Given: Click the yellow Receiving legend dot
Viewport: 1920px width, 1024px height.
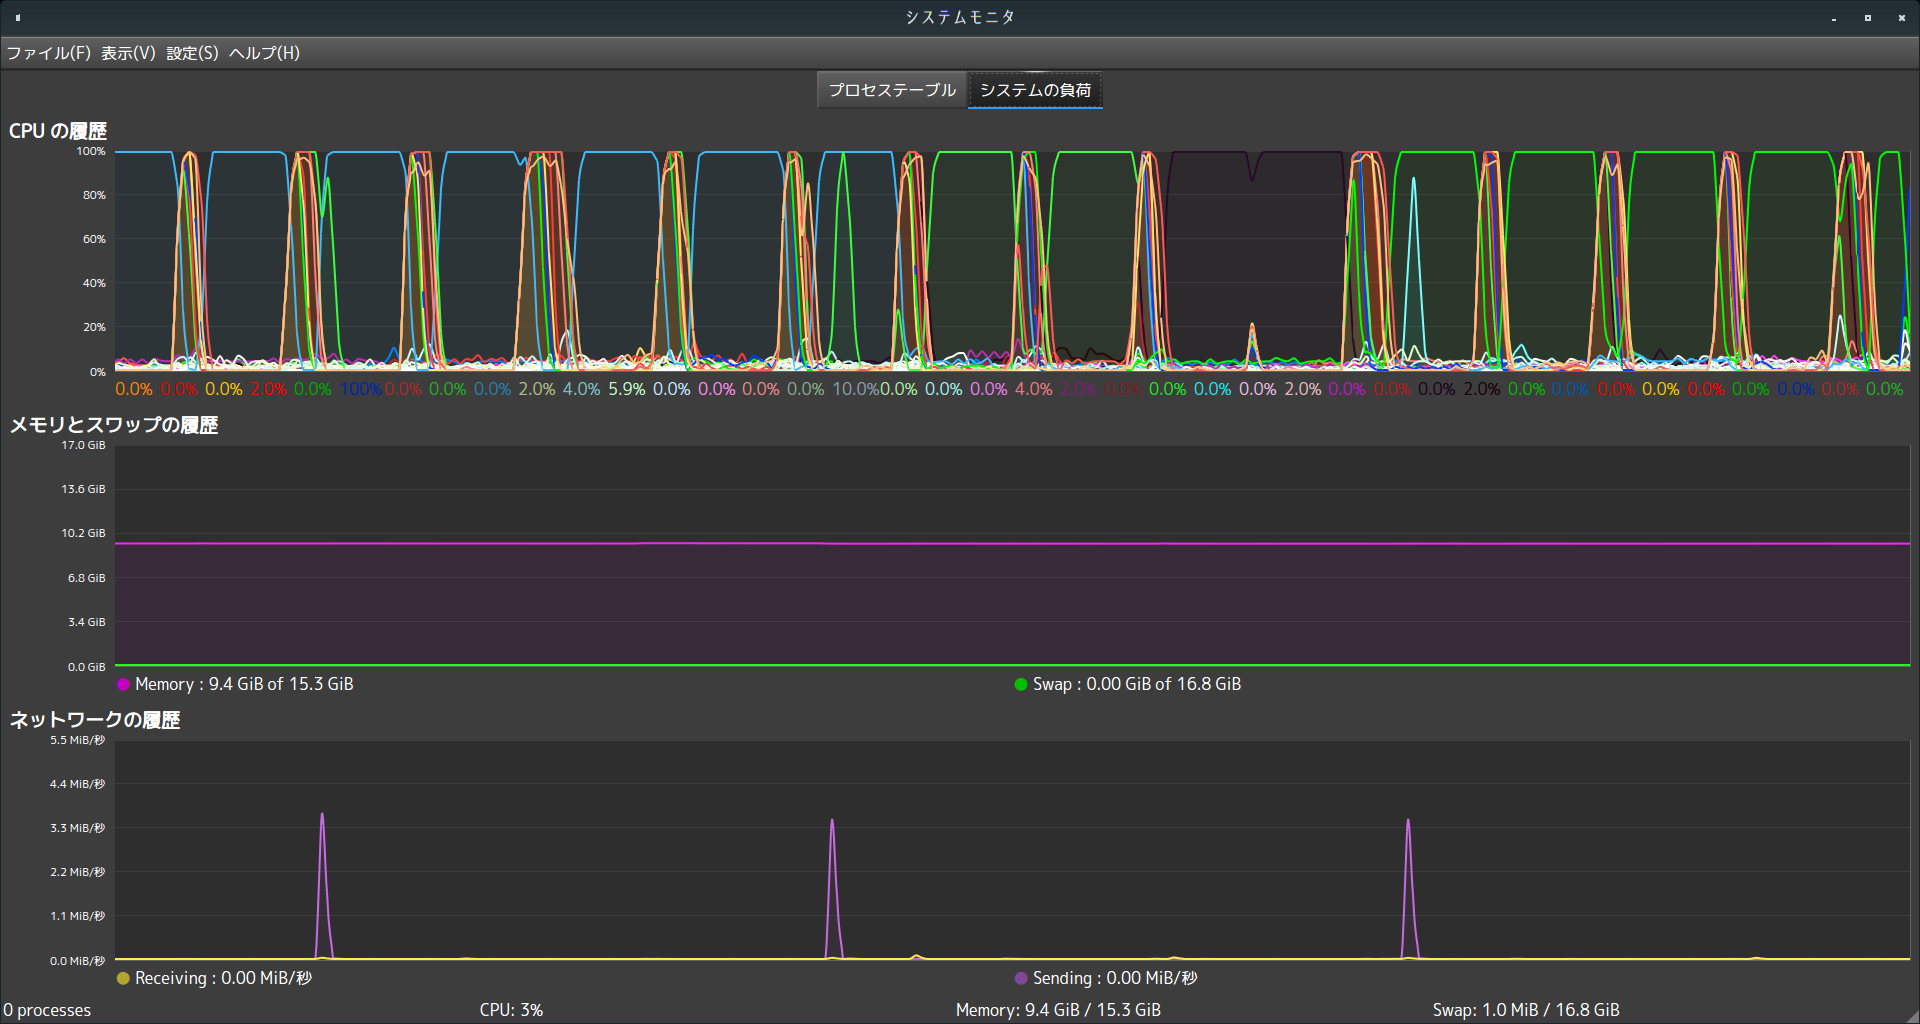Looking at the screenshot, I should 123,978.
